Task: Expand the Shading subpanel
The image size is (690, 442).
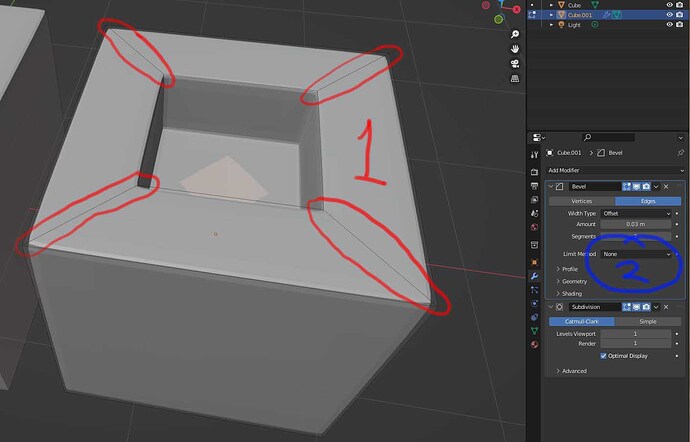Action: (x=569, y=294)
